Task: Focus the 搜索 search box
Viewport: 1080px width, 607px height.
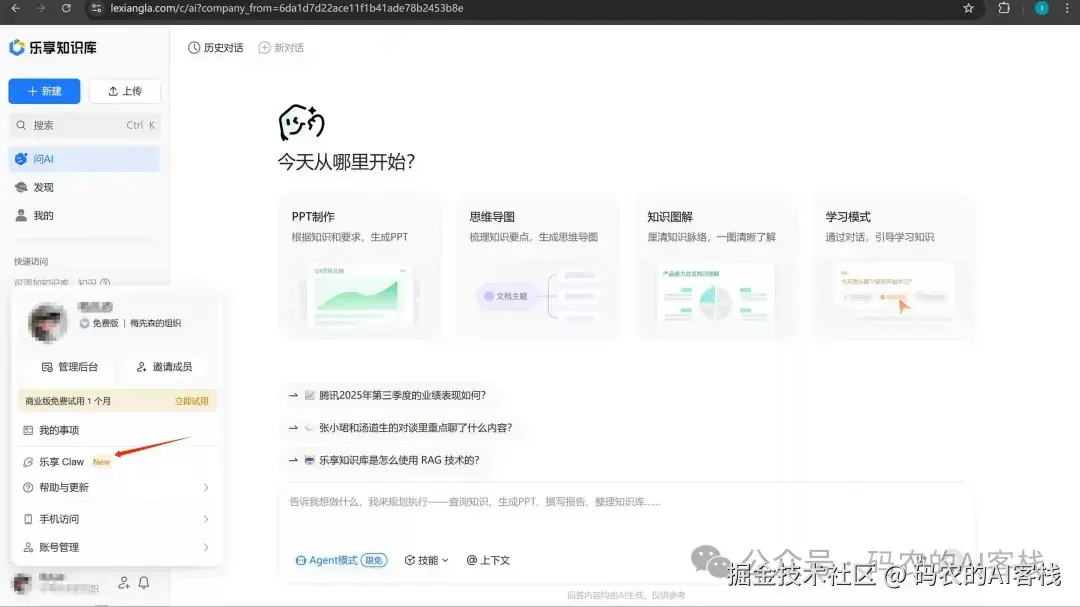Action: (x=85, y=125)
